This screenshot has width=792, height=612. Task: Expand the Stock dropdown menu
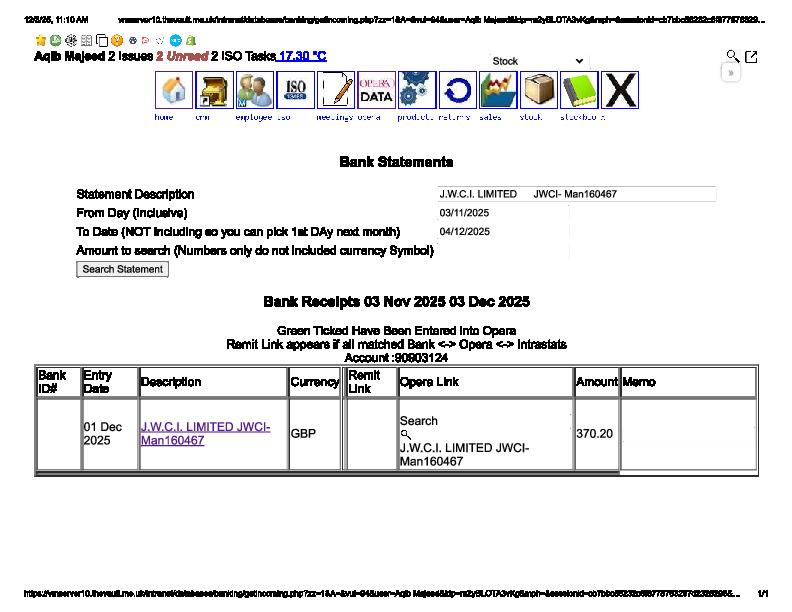click(538, 61)
